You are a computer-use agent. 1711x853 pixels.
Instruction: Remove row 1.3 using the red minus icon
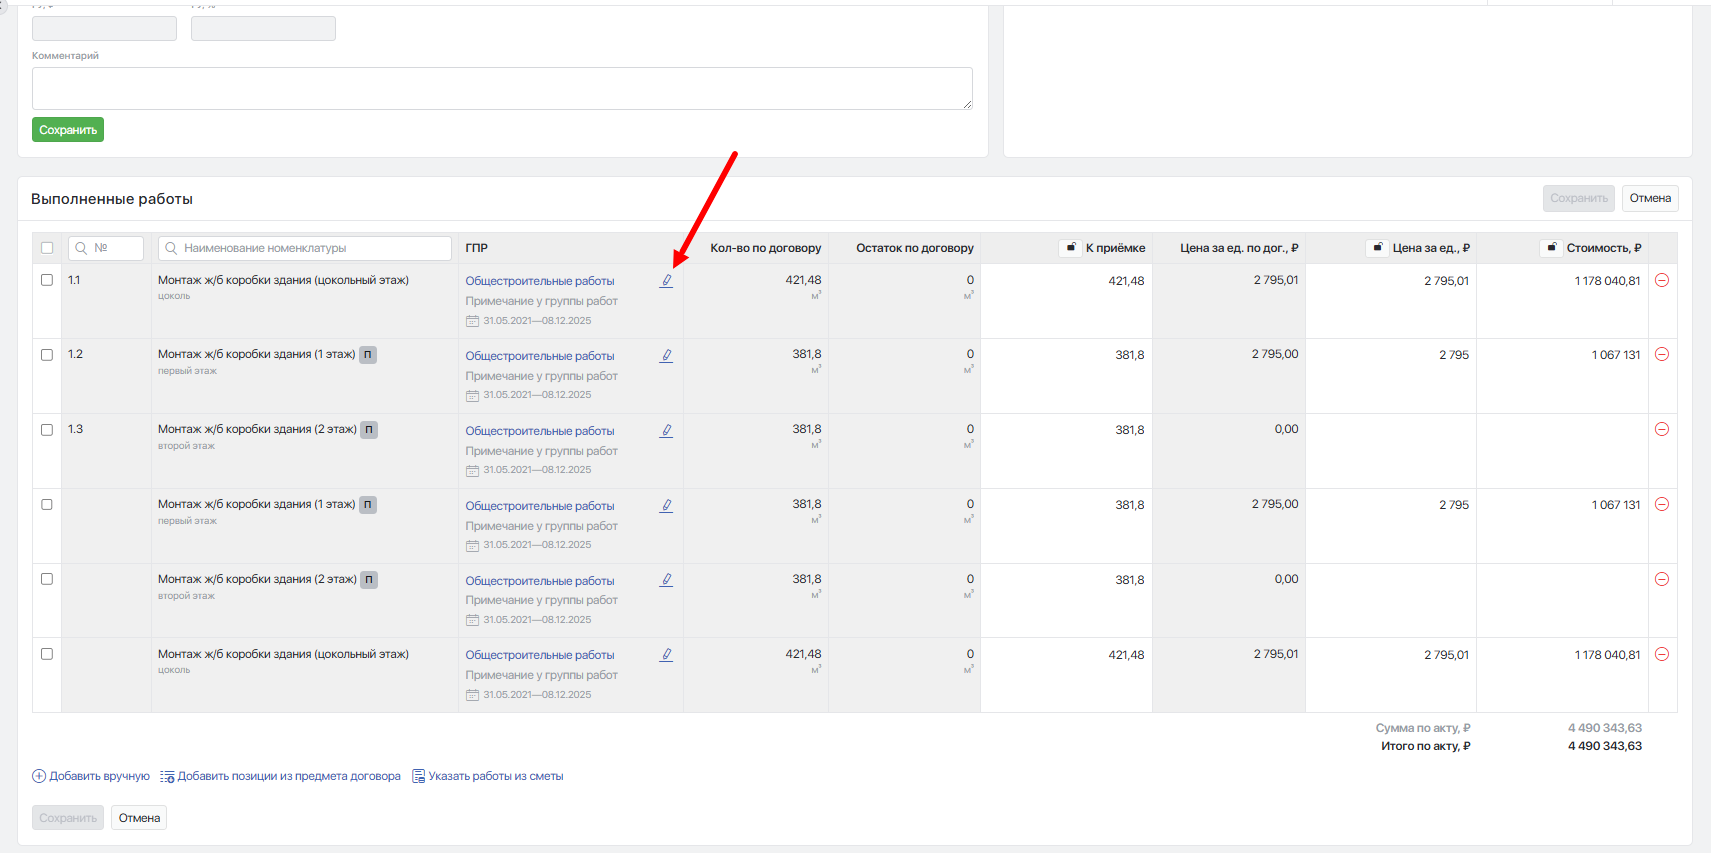click(x=1662, y=429)
